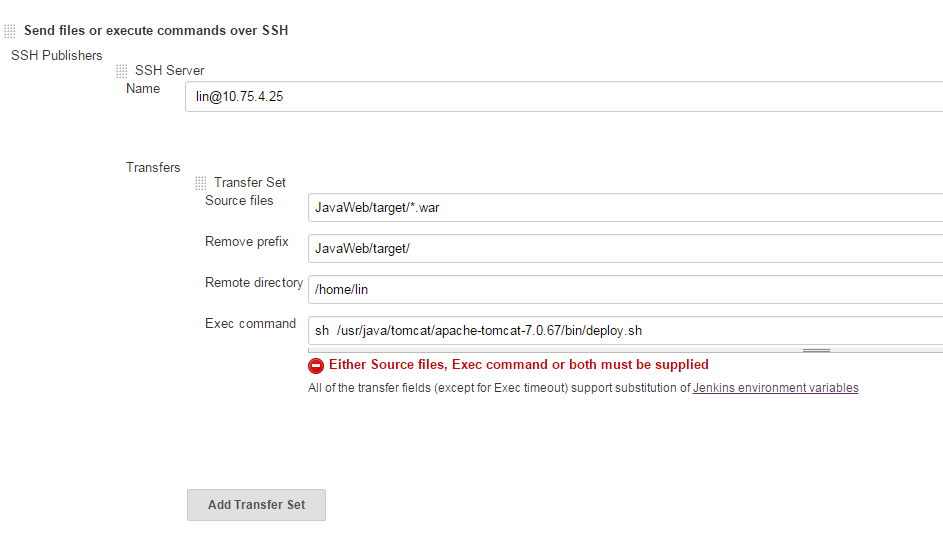Viewport: 943px width, 542px height.
Task: Click the Add Transfer Set button
Action: coord(256,505)
